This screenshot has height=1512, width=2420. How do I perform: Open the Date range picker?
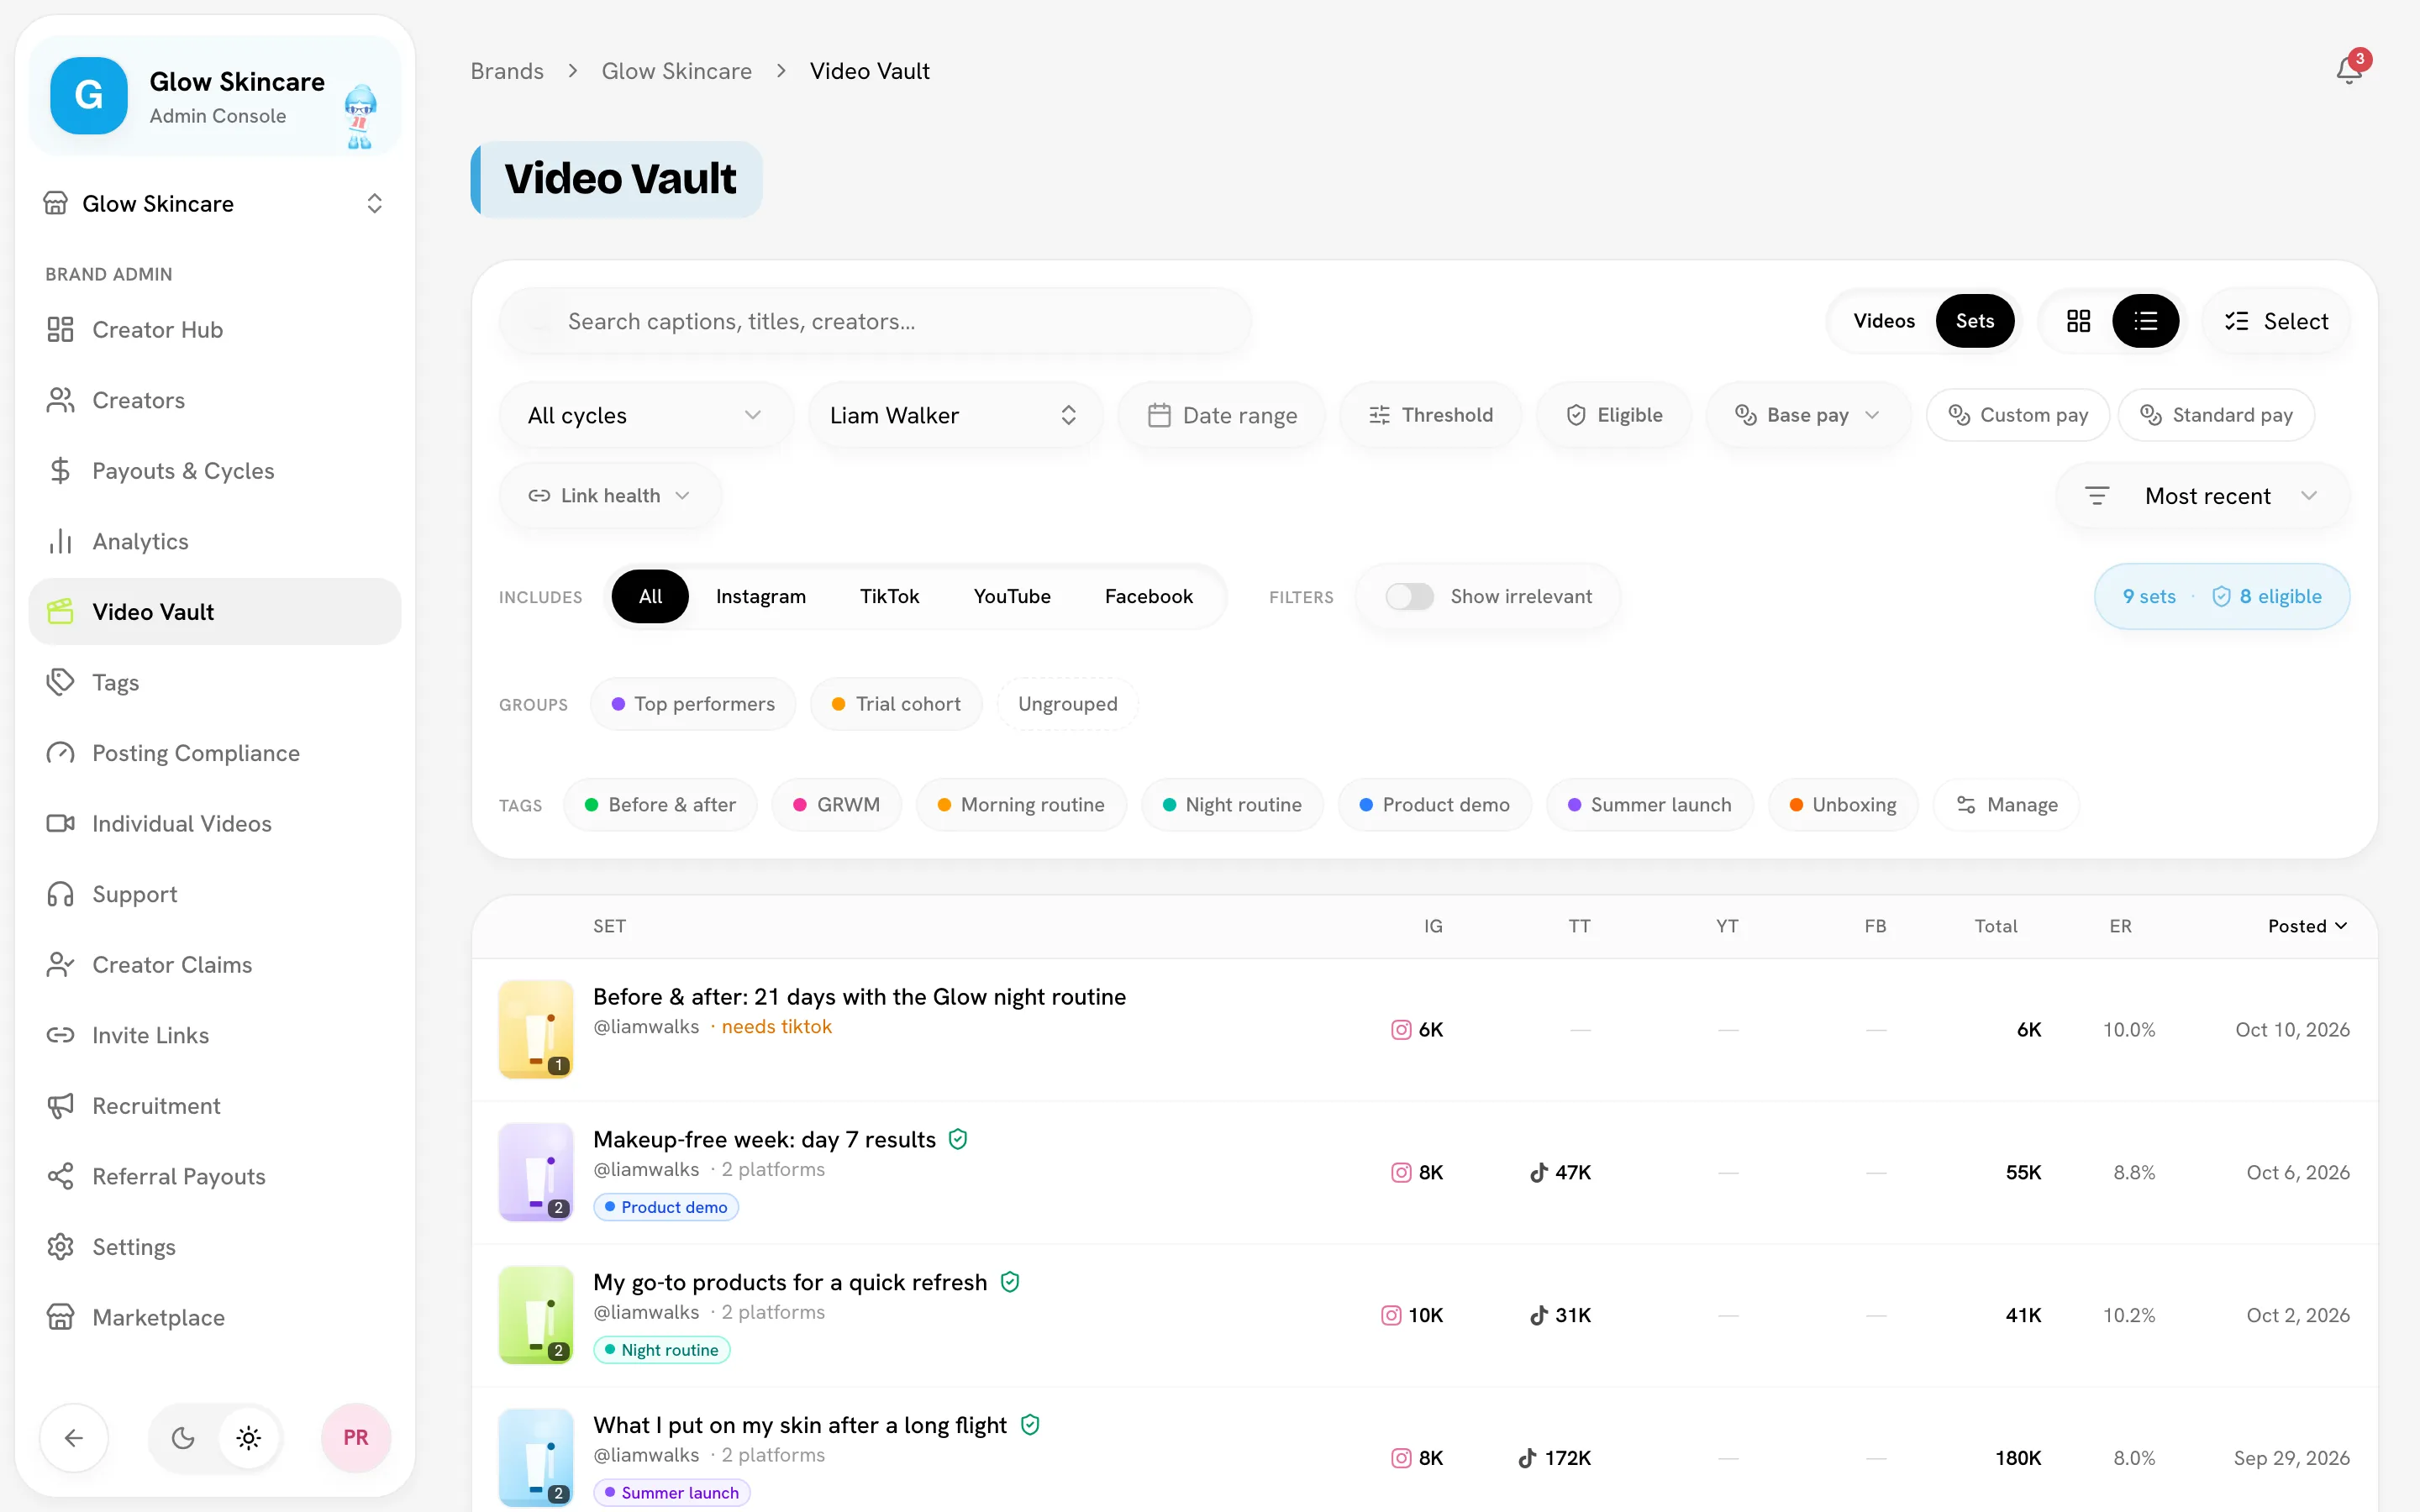pyautogui.click(x=1222, y=415)
